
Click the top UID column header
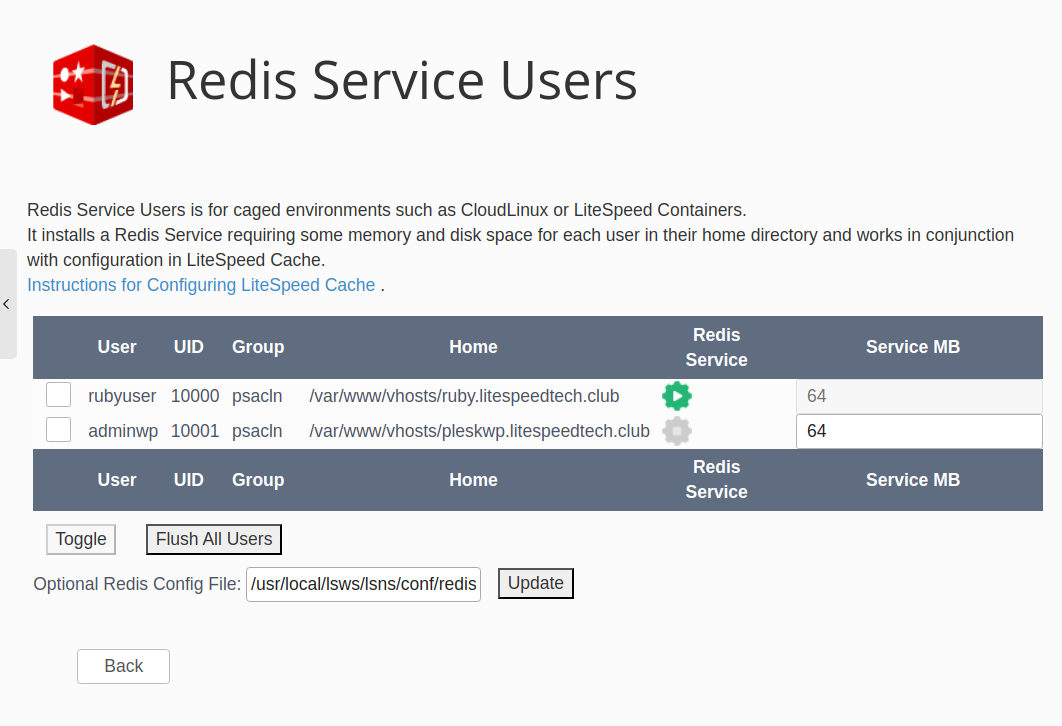(188, 347)
